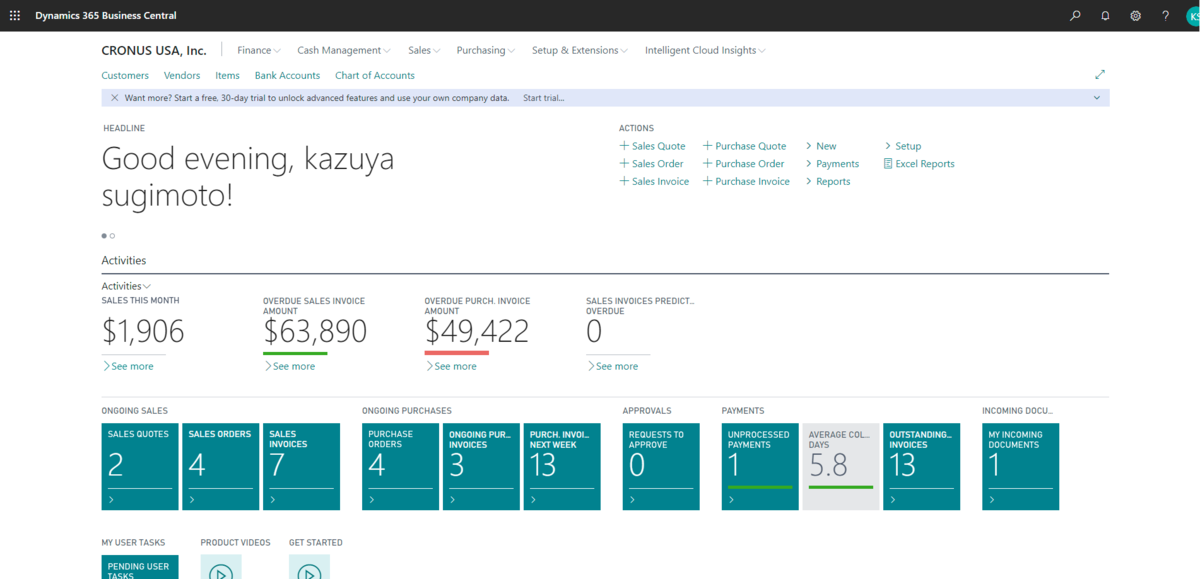Create a new Sales Quote
The height and width of the screenshot is (579, 1200).
(x=653, y=146)
